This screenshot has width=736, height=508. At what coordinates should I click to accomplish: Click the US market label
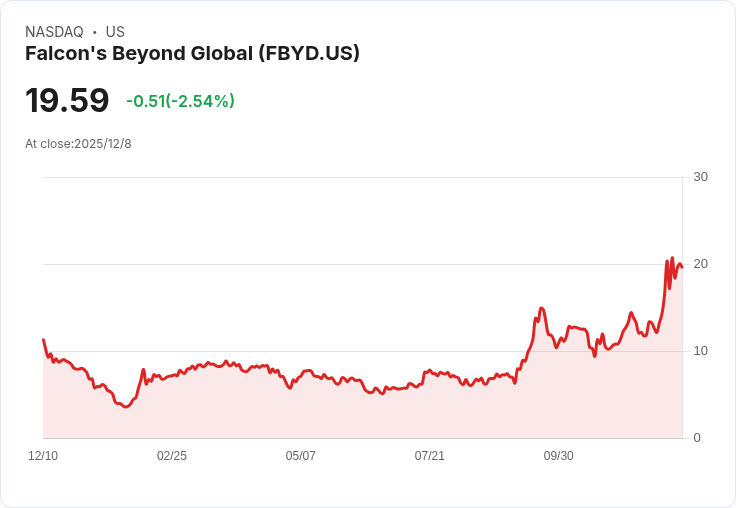115,32
